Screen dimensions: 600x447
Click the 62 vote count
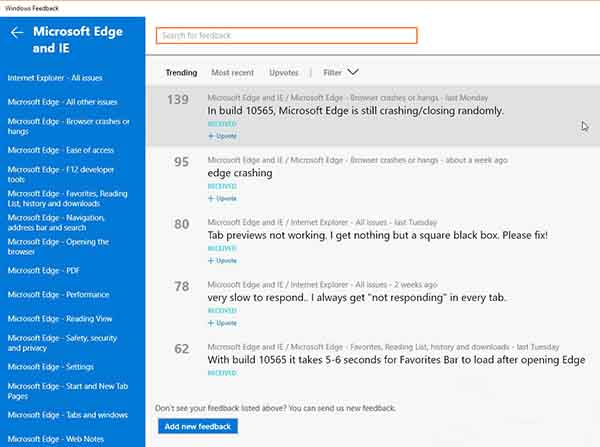click(181, 349)
